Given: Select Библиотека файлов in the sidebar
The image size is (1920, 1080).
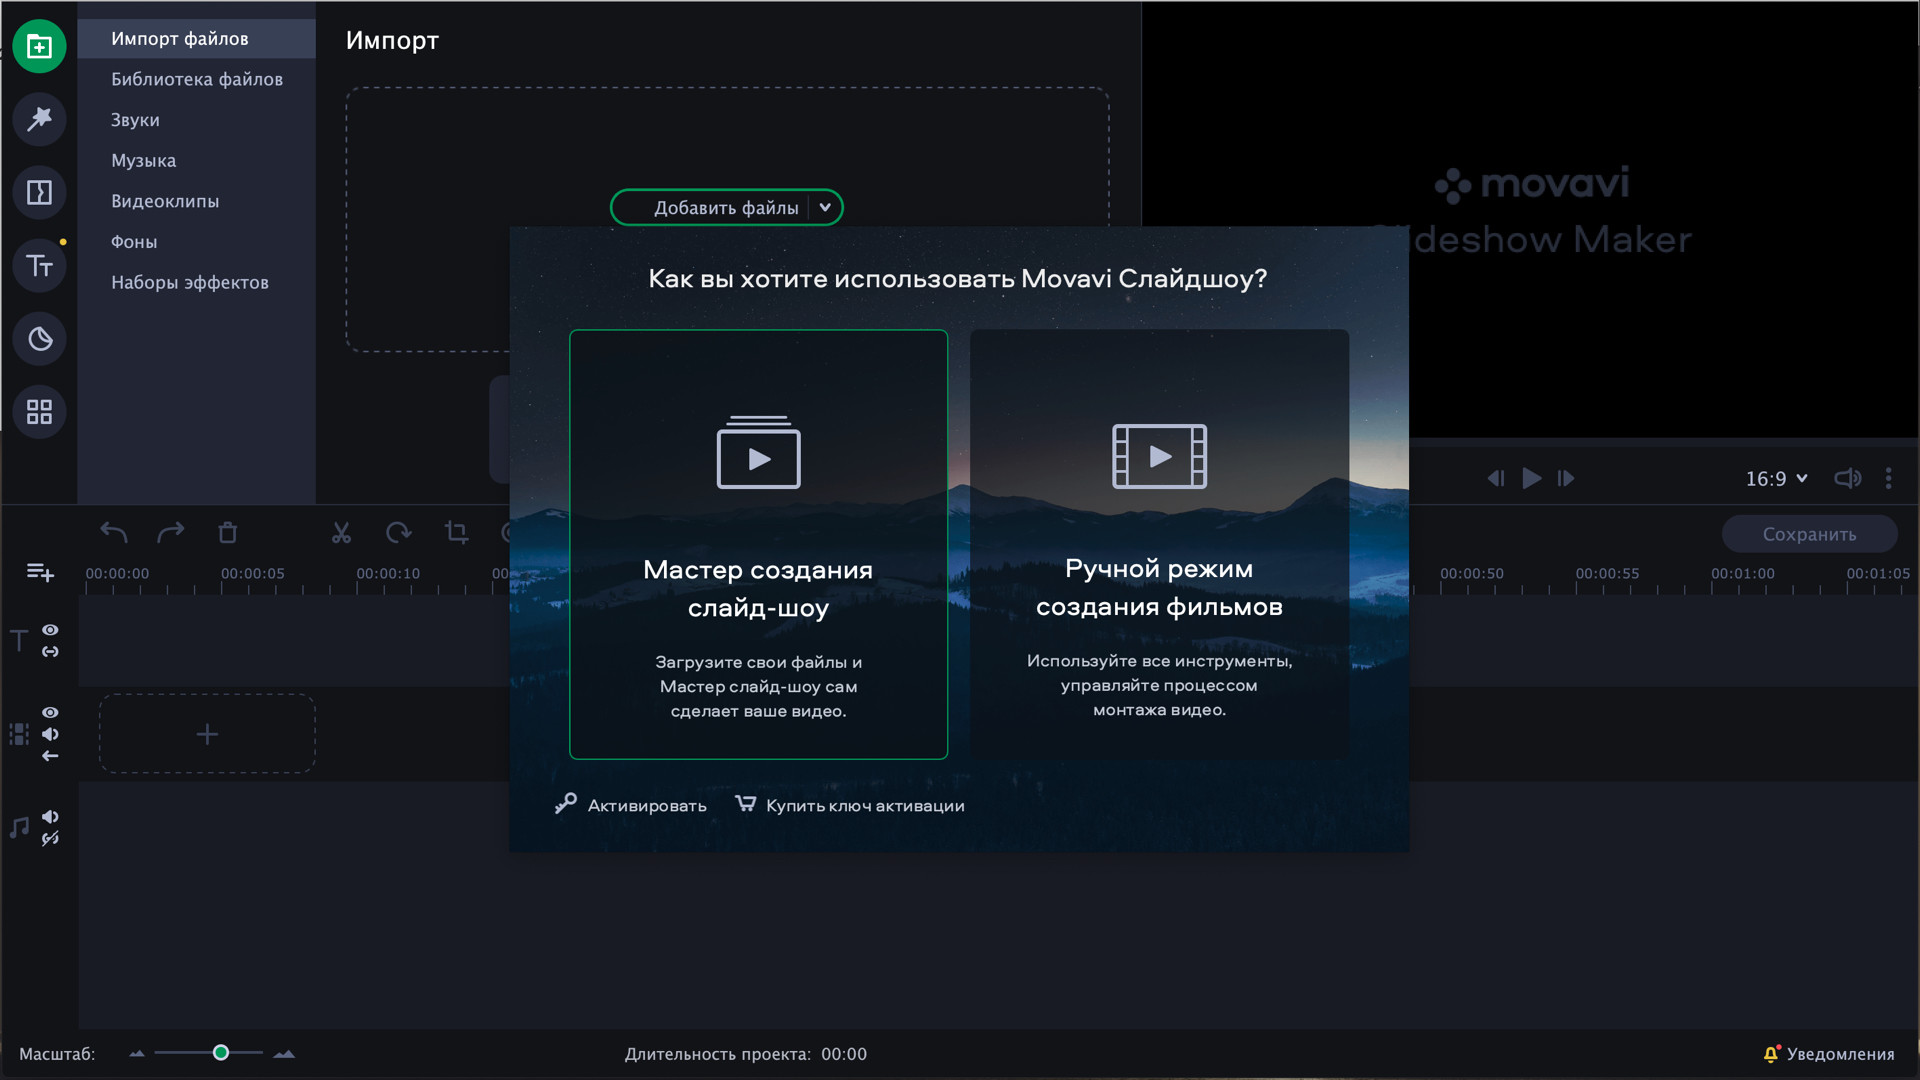Looking at the screenshot, I should pyautogui.click(x=196, y=79).
